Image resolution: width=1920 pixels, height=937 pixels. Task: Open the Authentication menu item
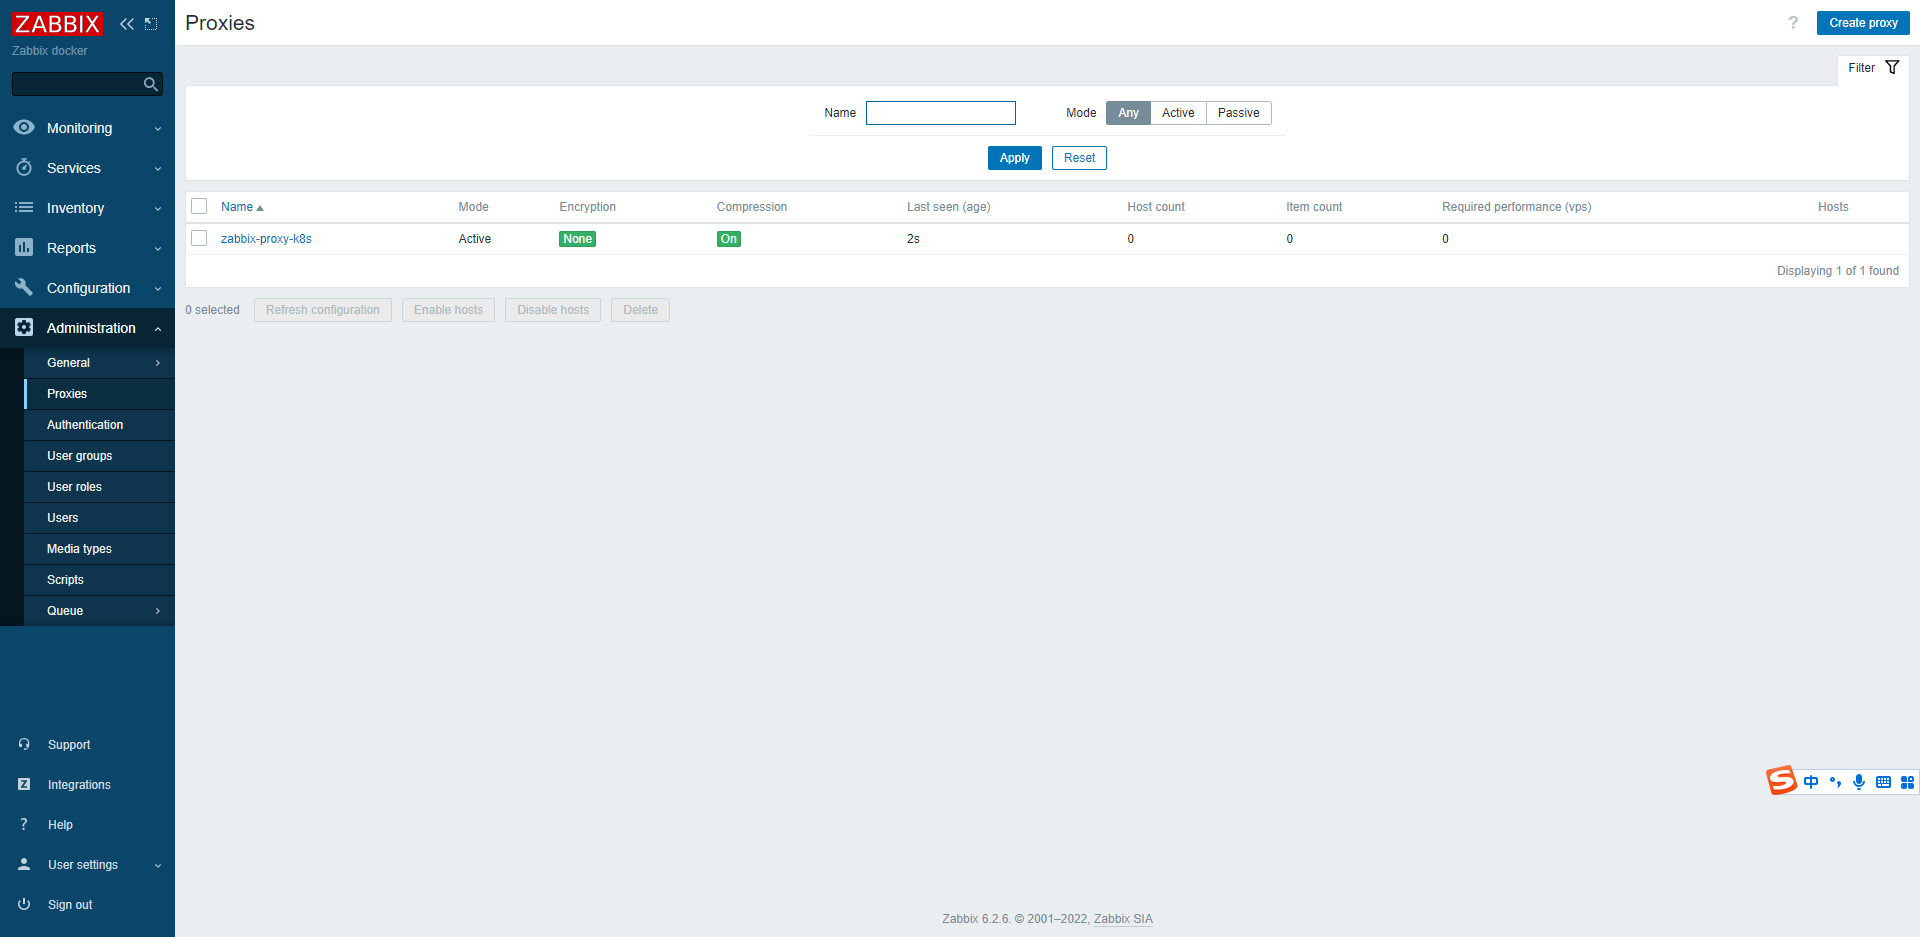99,425
